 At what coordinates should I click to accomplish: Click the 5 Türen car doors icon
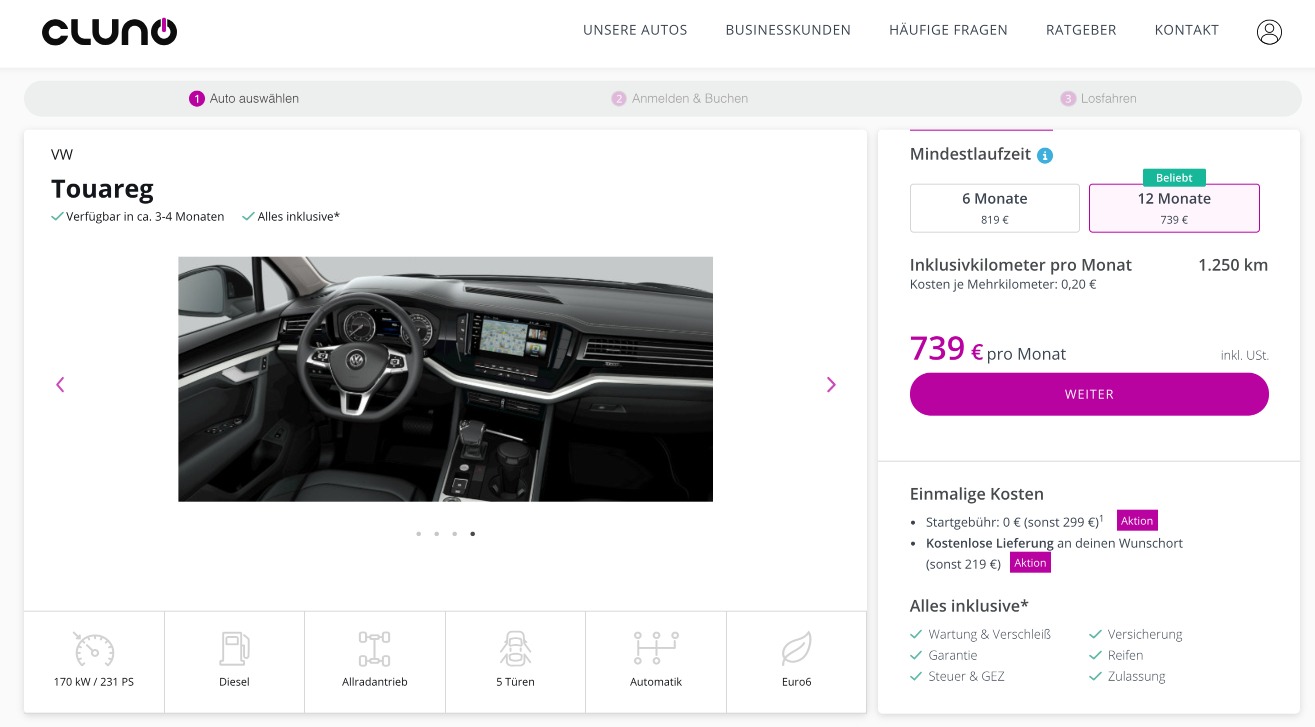point(515,649)
